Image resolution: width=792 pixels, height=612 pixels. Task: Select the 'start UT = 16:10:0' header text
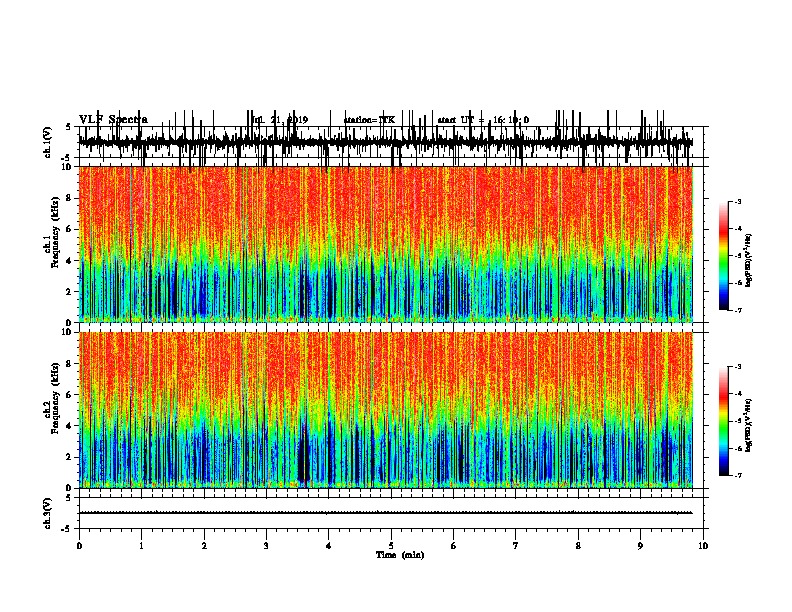483,120
